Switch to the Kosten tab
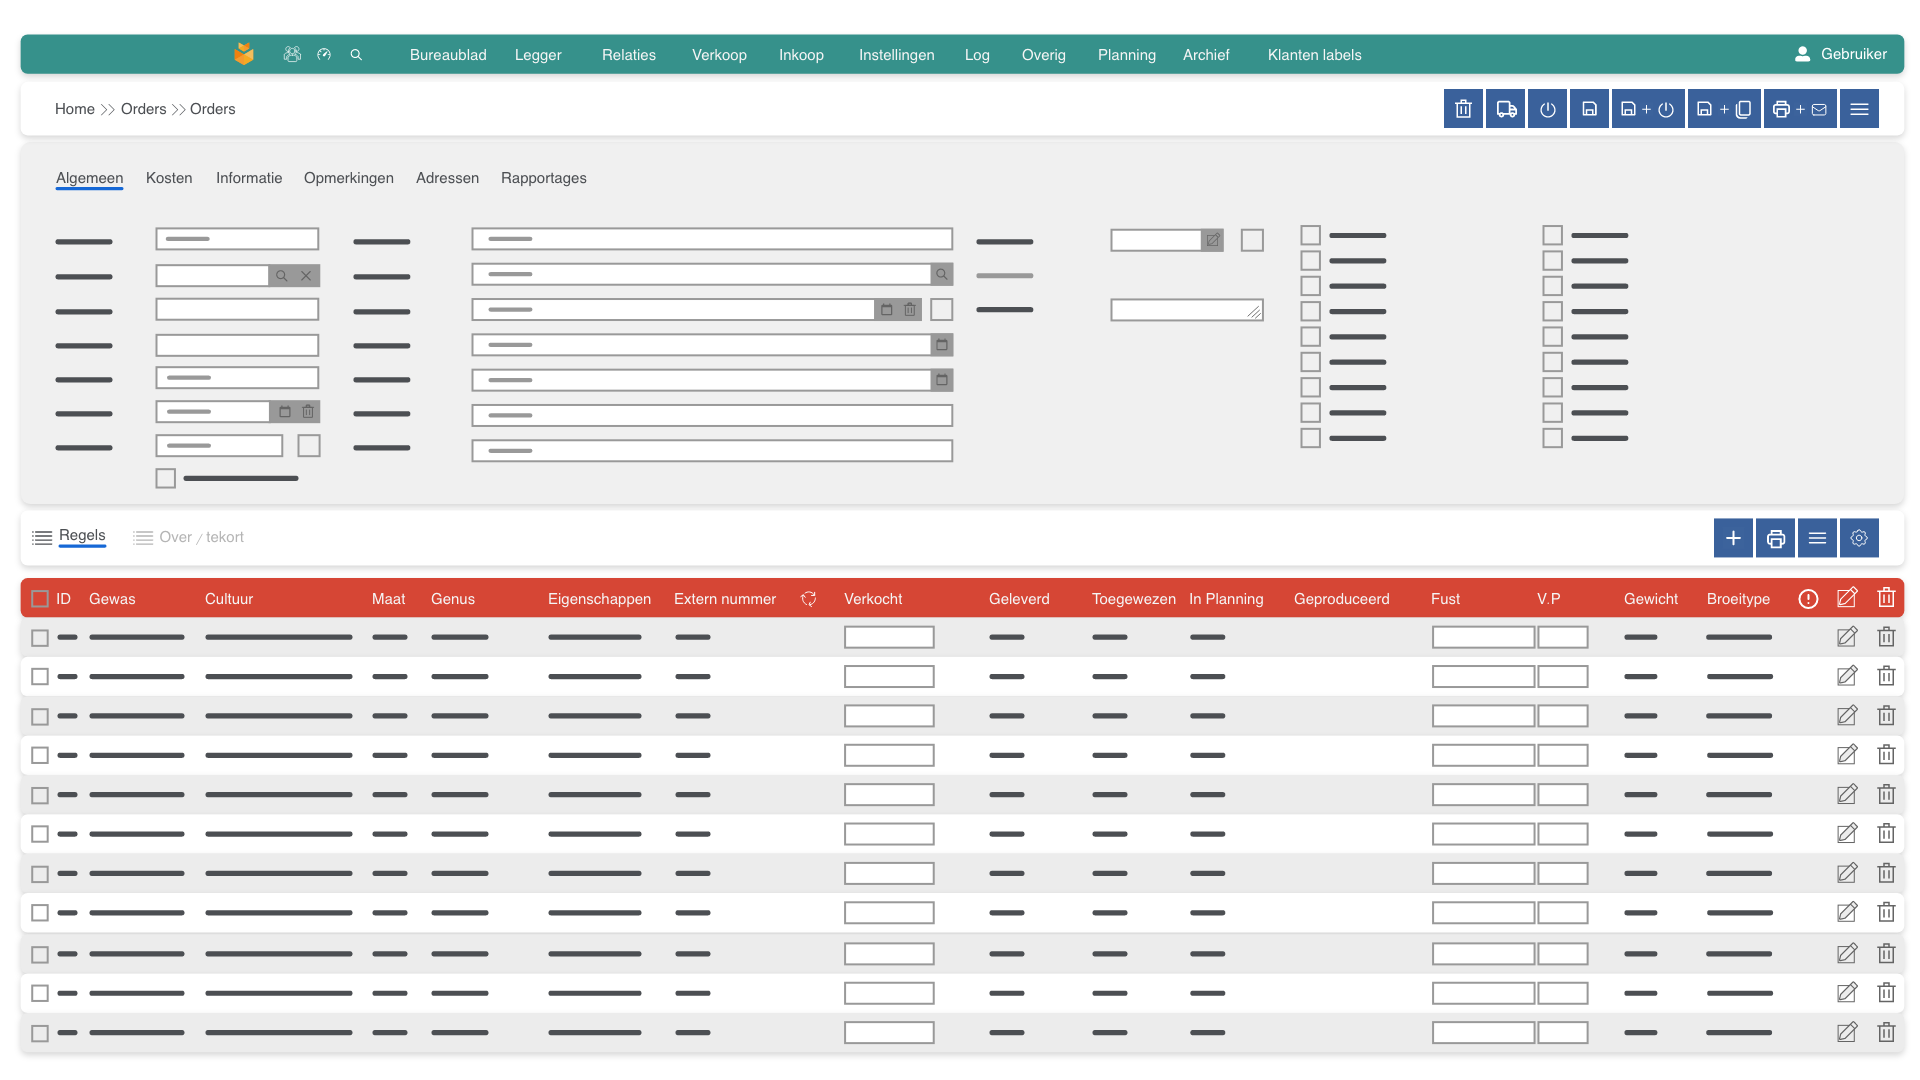1920x1080 pixels. point(169,178)
